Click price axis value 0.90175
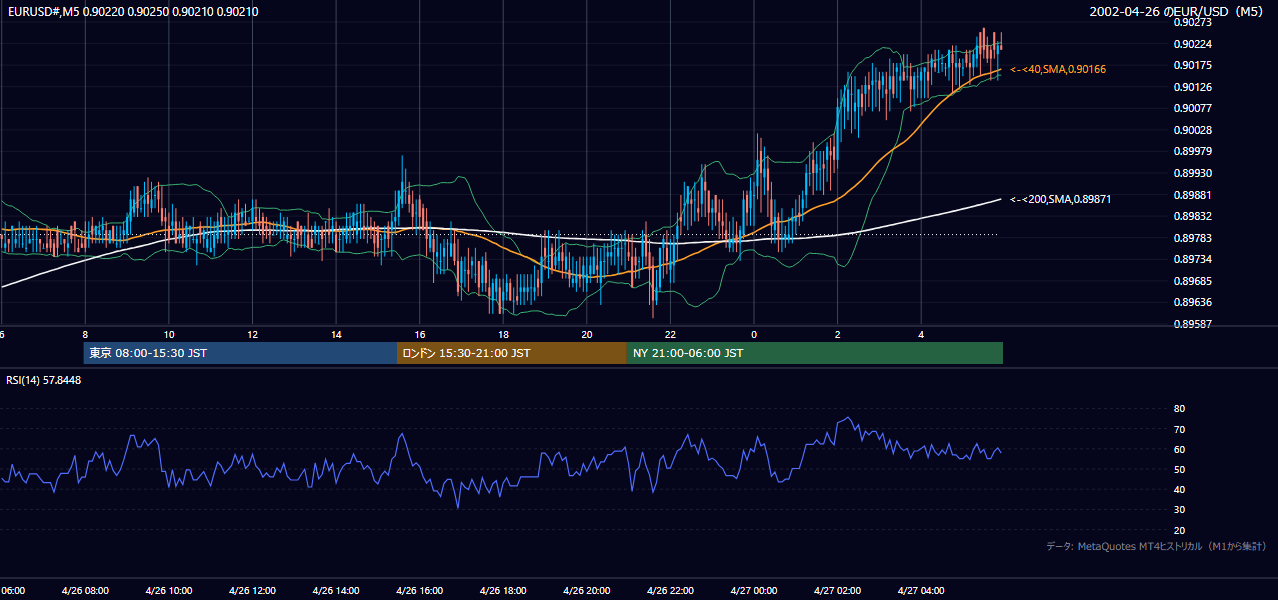 [1193, 65]
